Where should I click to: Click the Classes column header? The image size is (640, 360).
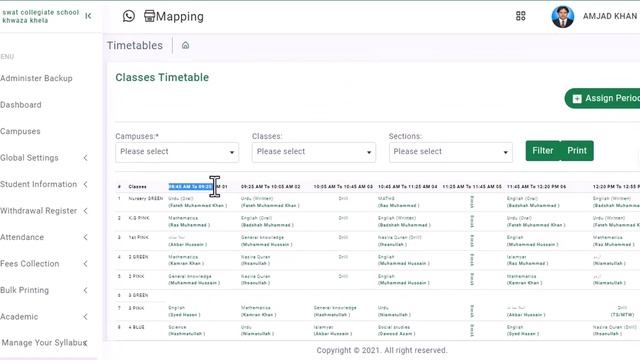[138, 187]
